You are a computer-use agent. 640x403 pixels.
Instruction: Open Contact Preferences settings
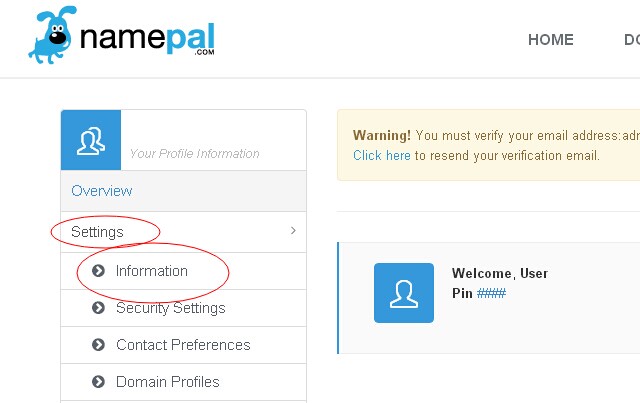(x=183, y=345)
